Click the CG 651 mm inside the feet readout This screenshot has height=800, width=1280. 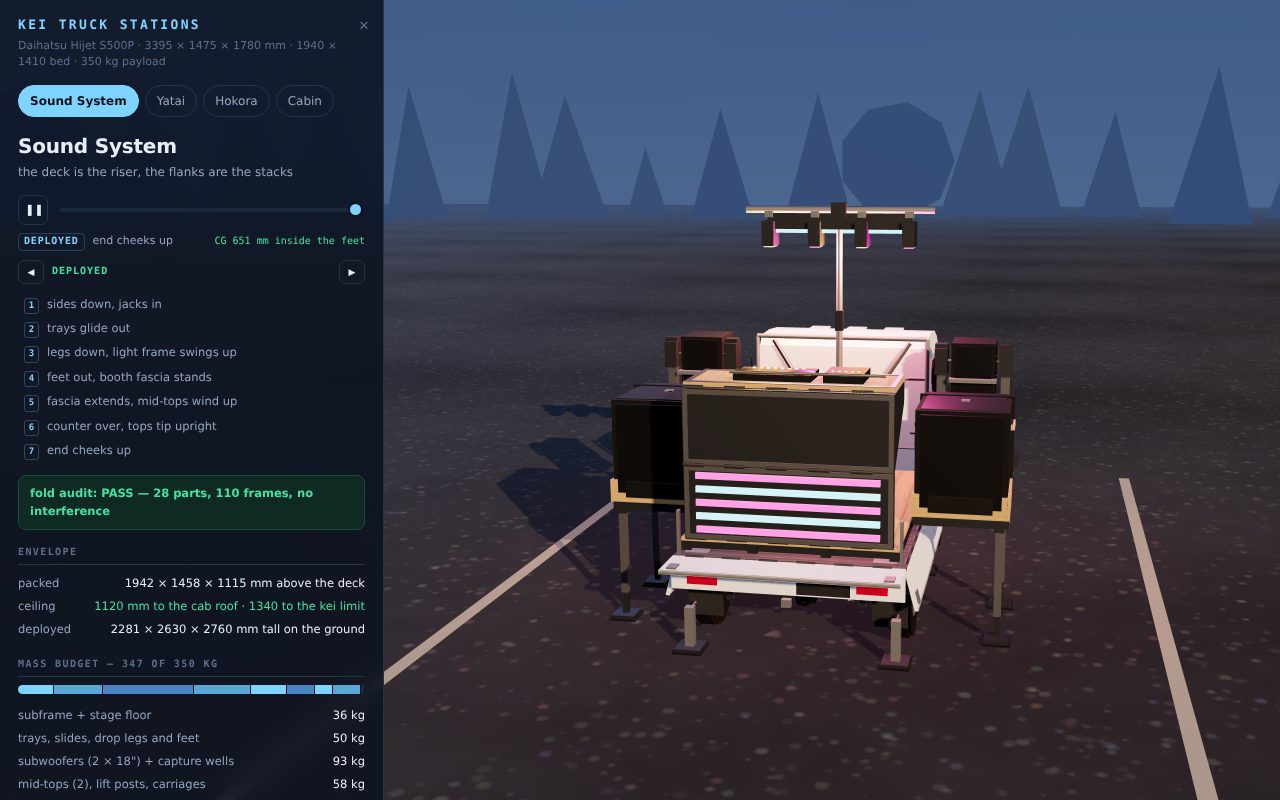pyautogui.click(x=290, y=241)
